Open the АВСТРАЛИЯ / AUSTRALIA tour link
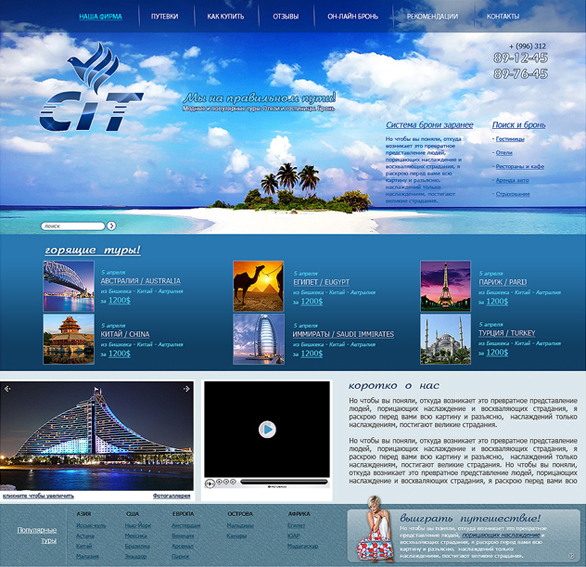The height and width of the screenshot is (567, 586). (x=141, y=281)
